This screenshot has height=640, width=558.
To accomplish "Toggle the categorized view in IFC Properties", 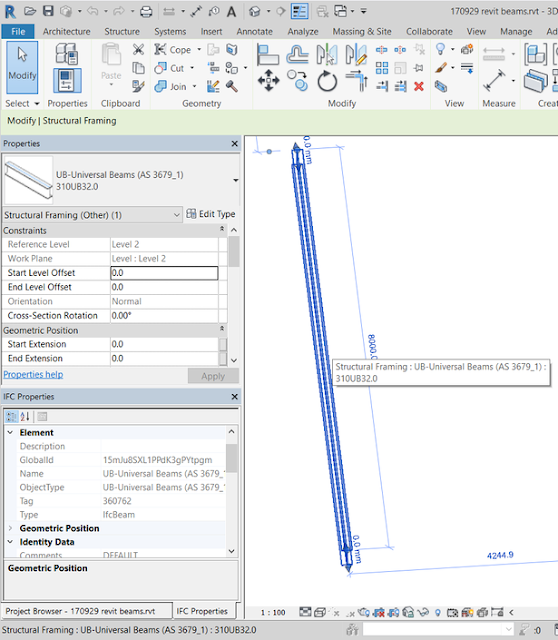I will click(11, 416).
